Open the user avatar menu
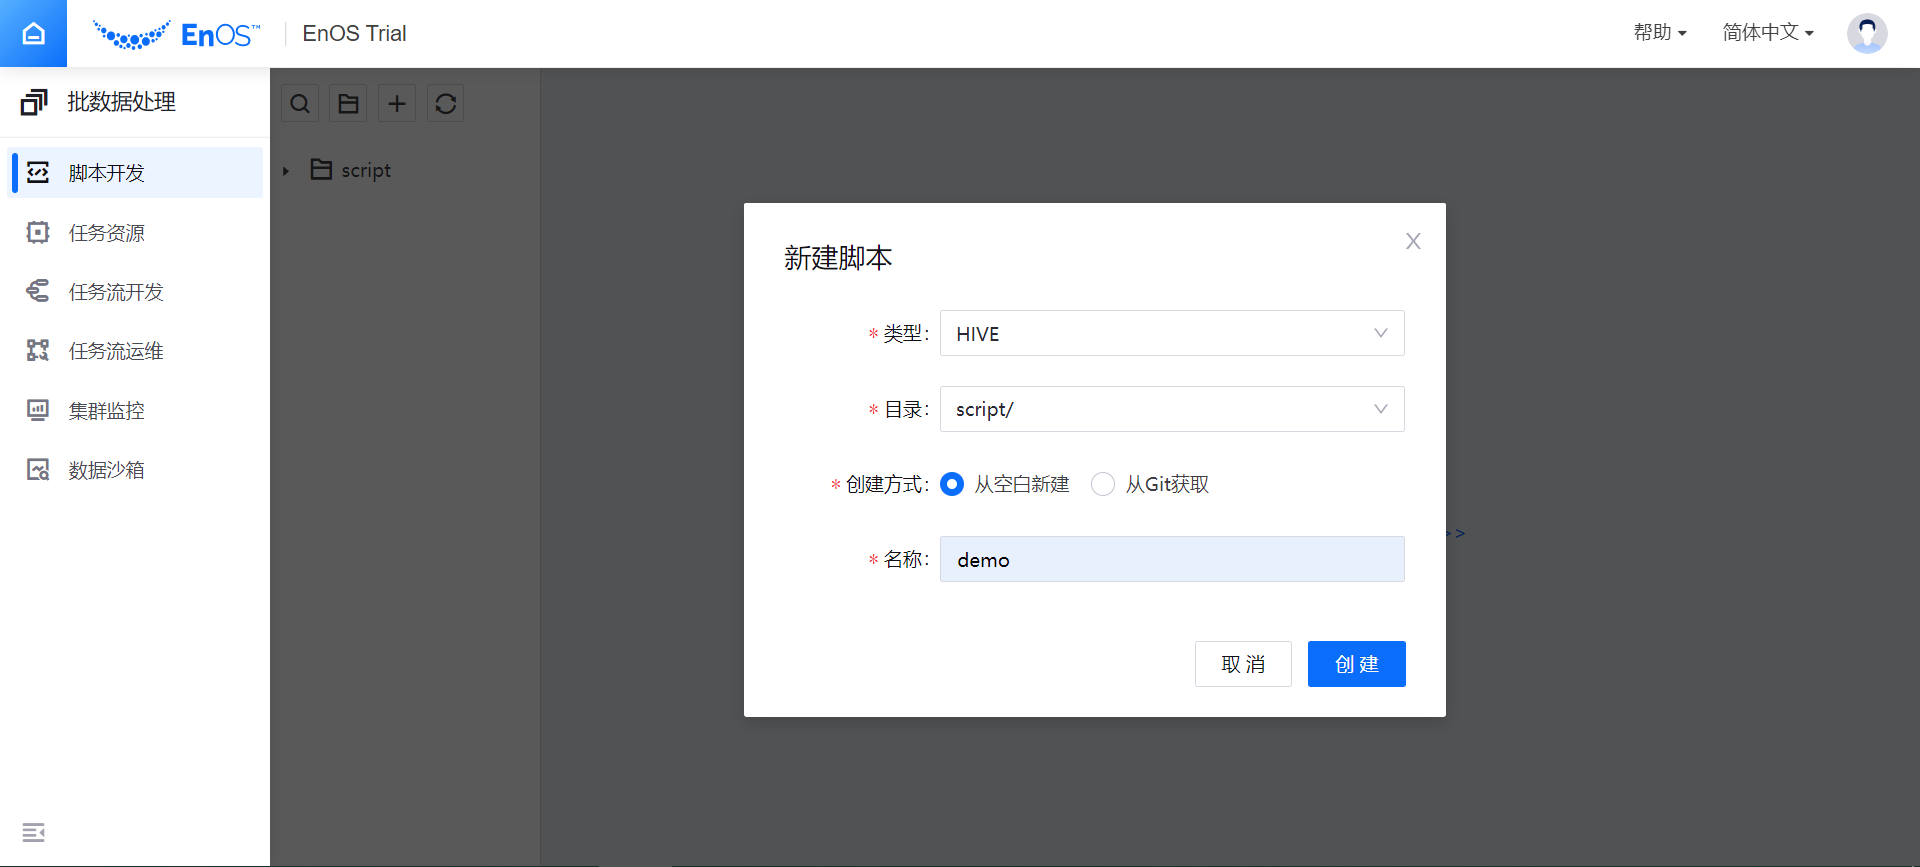 (x=1866, y=33)
